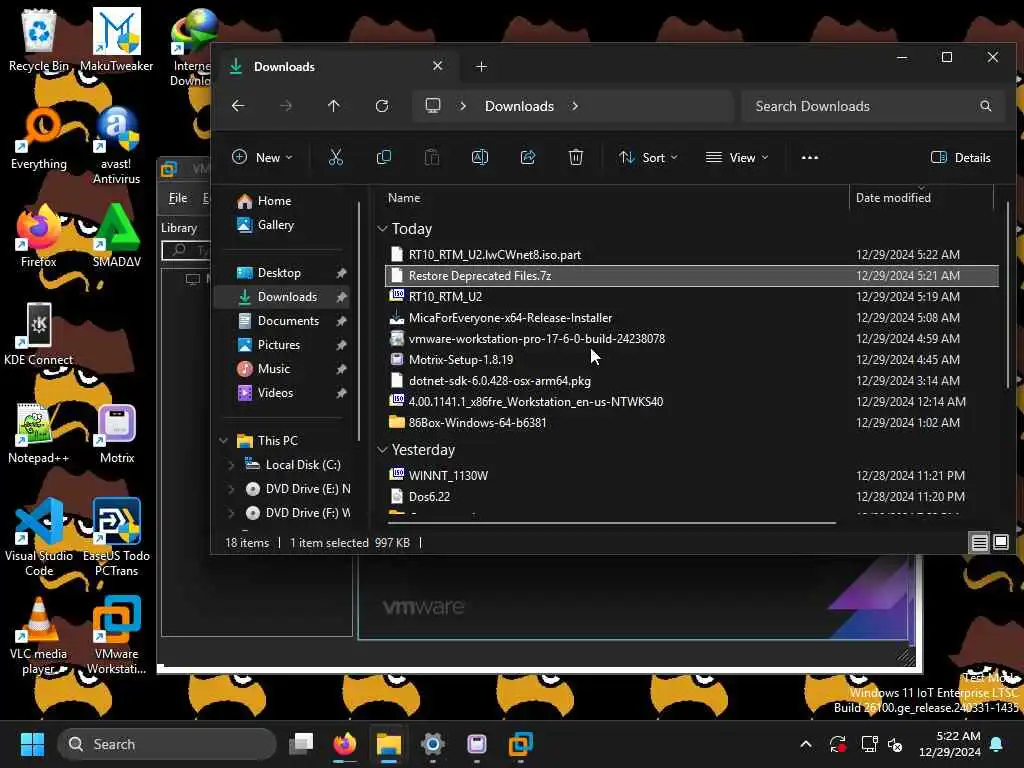
Task: Go back with the left arrow button
Action: click(238, 106)
